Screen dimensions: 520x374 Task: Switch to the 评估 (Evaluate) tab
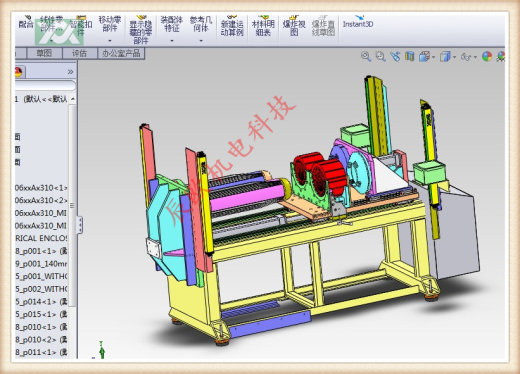(80, 53)
